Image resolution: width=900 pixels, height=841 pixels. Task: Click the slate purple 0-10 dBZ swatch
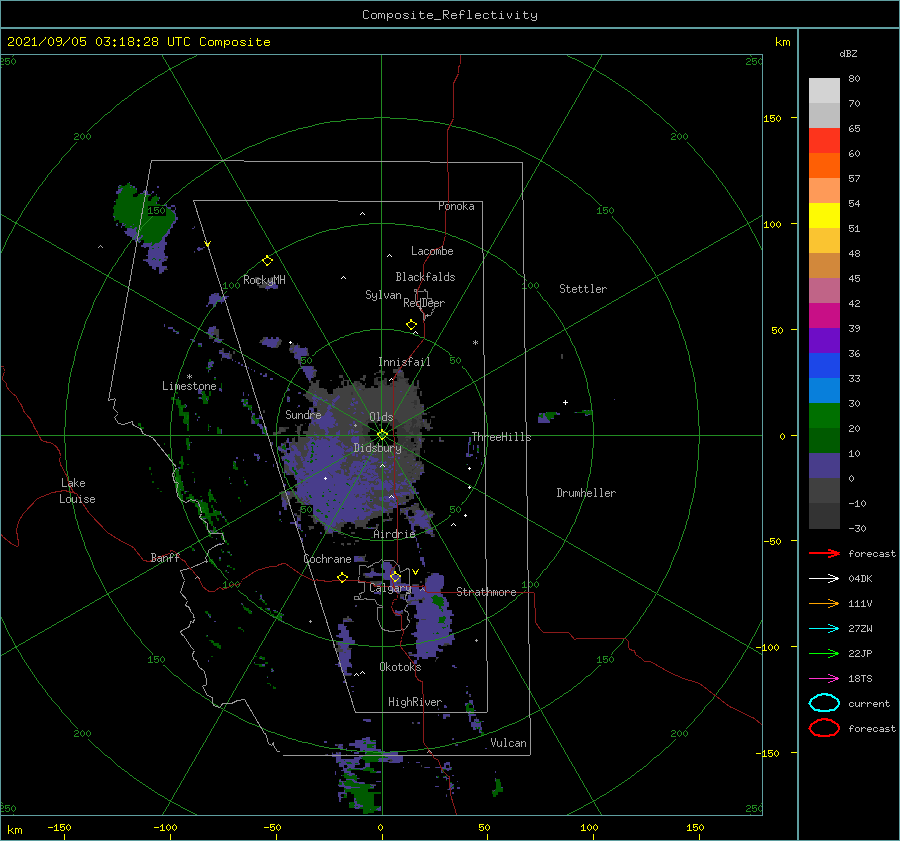click(824, 466)
